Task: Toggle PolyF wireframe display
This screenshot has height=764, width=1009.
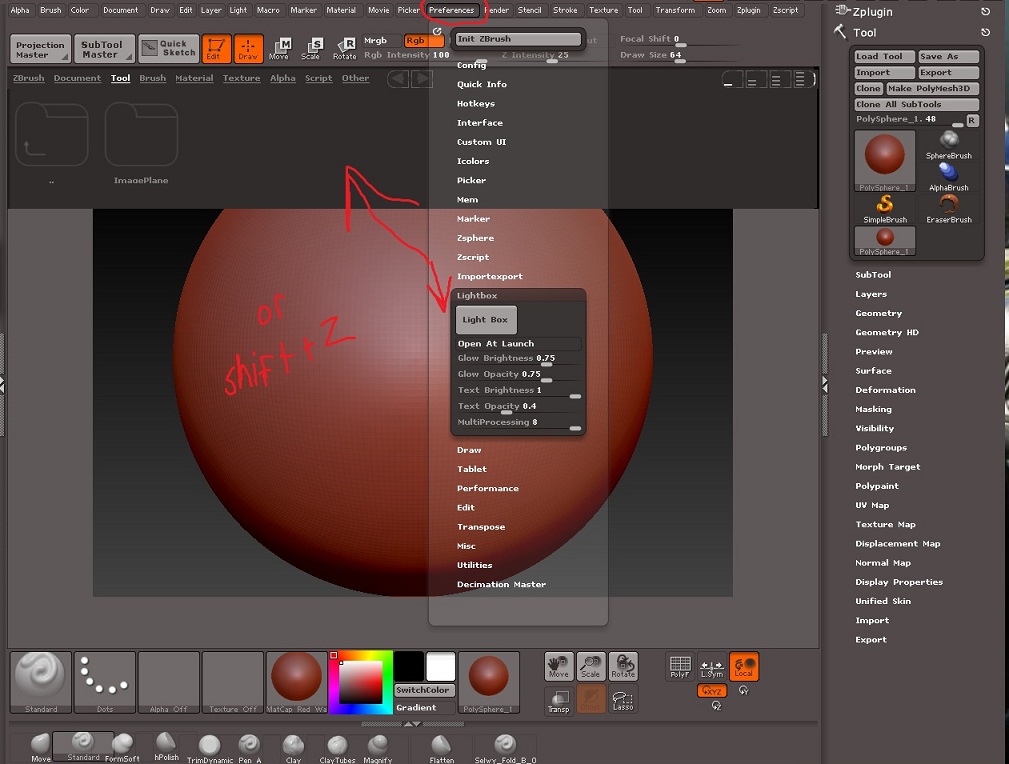Action: coord(680,667)
